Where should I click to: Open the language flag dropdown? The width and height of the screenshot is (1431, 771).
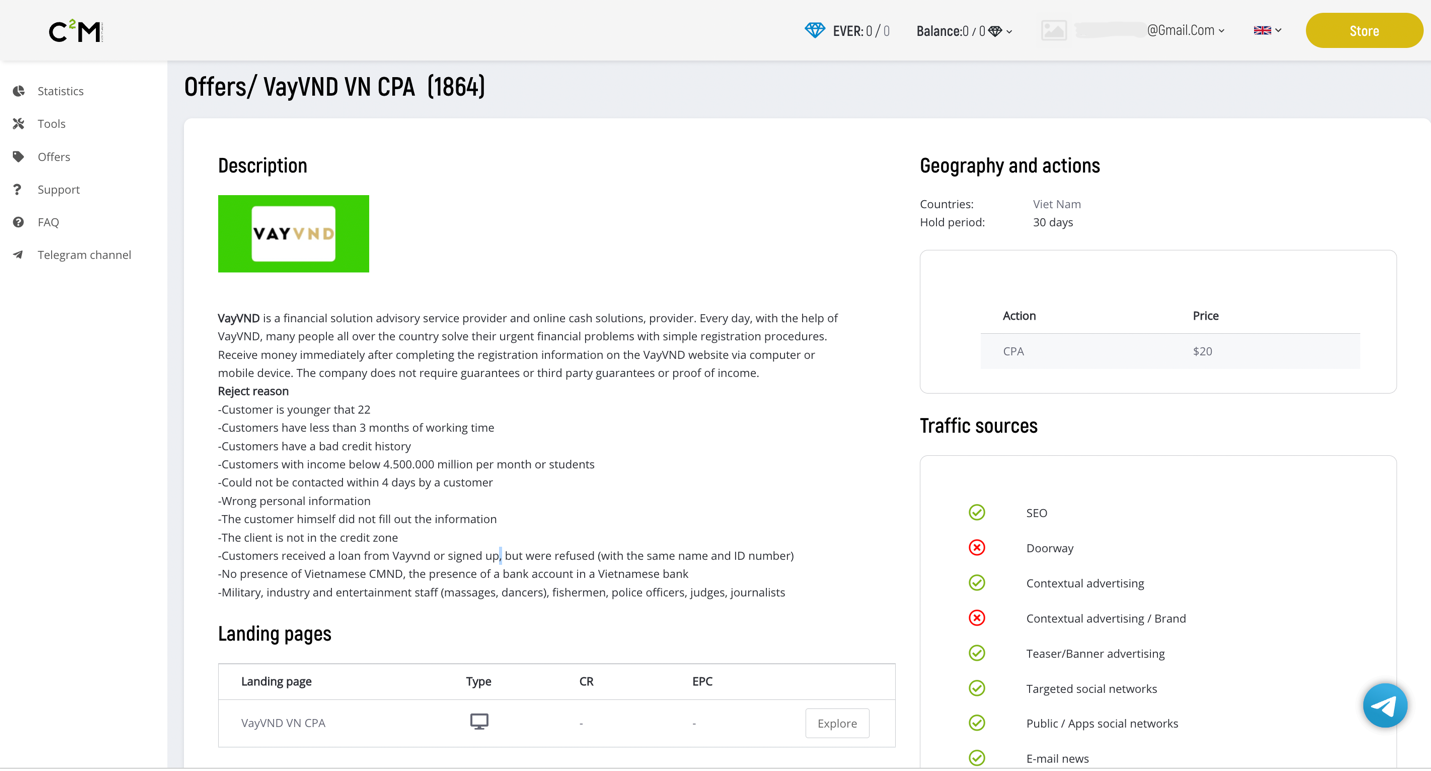1267,30
